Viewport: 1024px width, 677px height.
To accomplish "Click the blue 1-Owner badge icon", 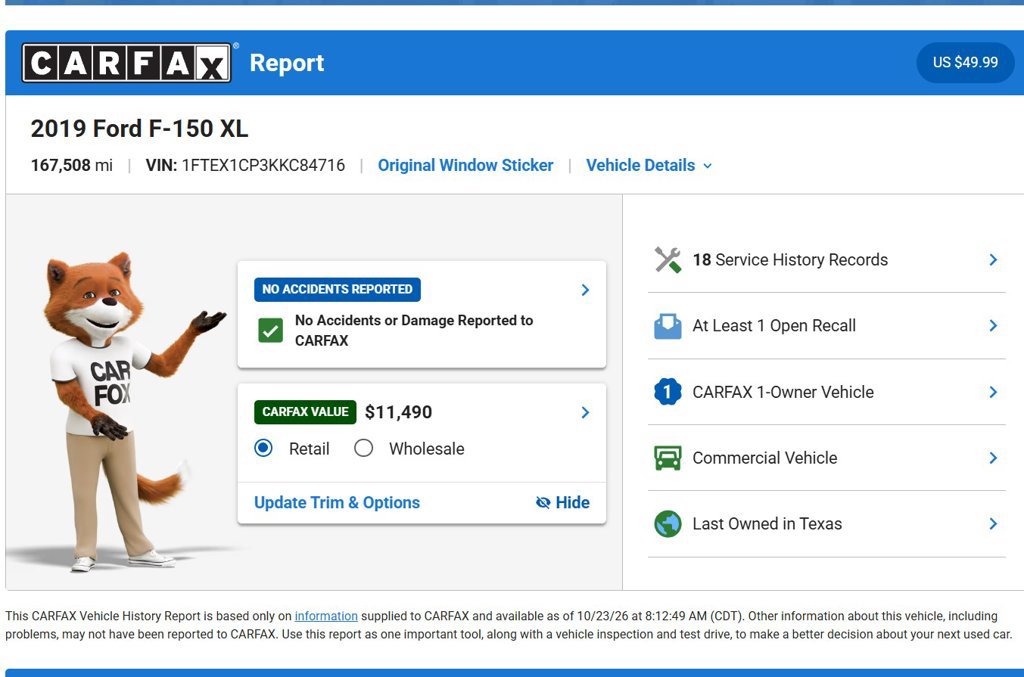I will tap(667, 392).
